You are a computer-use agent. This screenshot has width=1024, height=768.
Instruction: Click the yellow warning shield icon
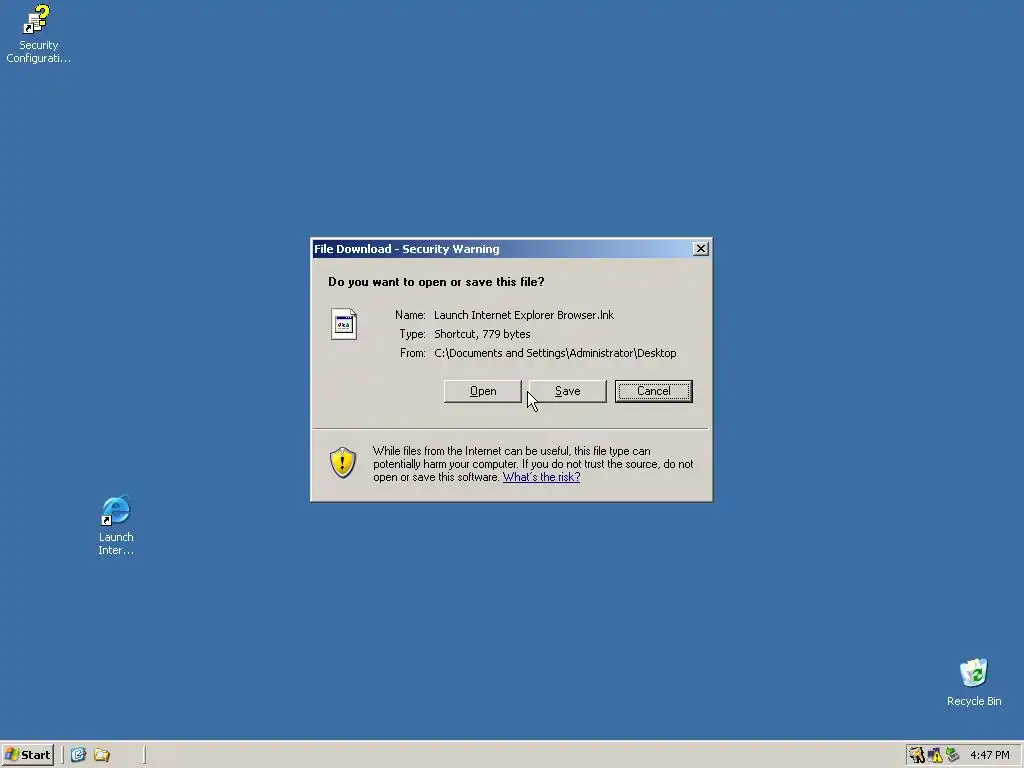pyautogui.click(x=342, y=462)
